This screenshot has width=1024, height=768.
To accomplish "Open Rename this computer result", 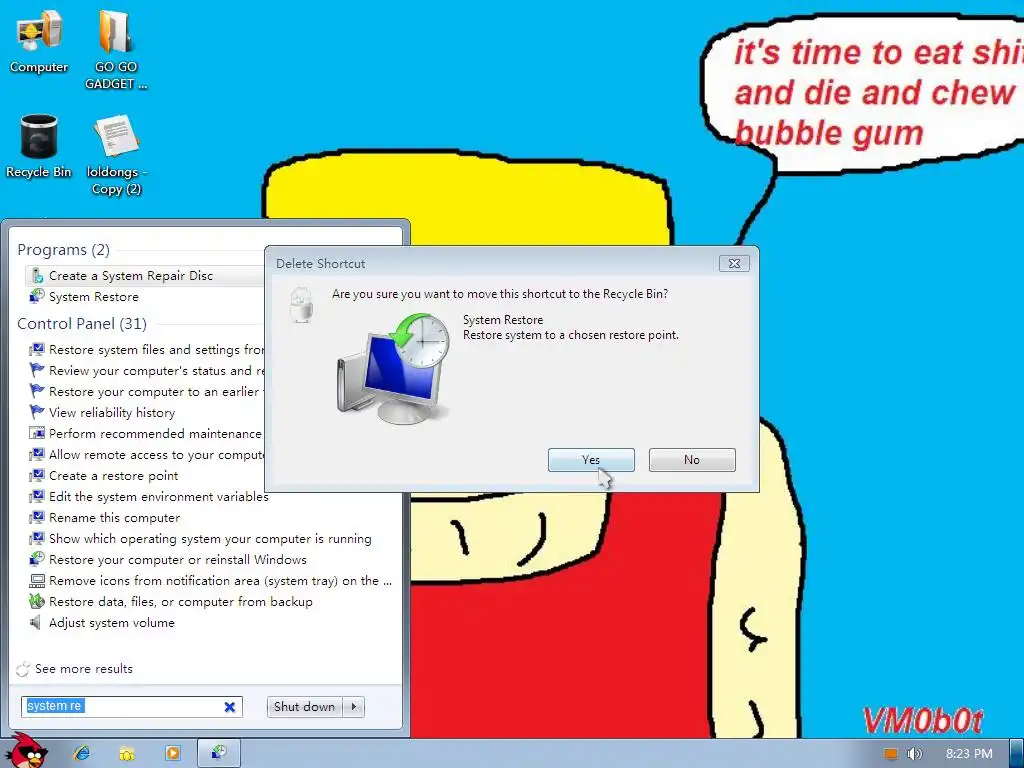I will 114,518.
